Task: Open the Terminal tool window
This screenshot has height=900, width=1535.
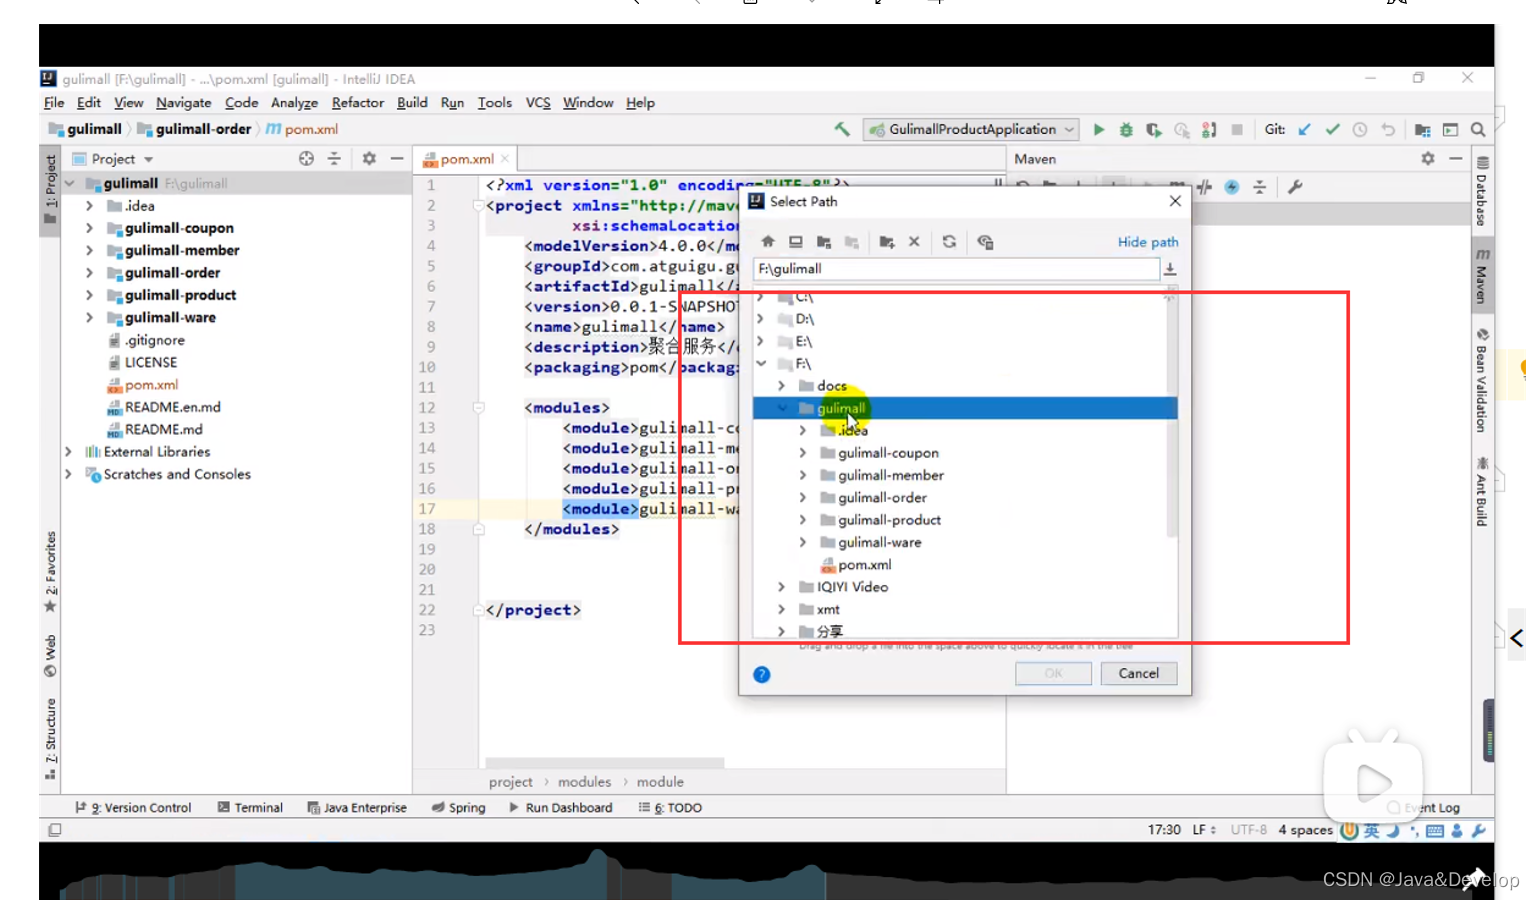Action: (250, 808)
